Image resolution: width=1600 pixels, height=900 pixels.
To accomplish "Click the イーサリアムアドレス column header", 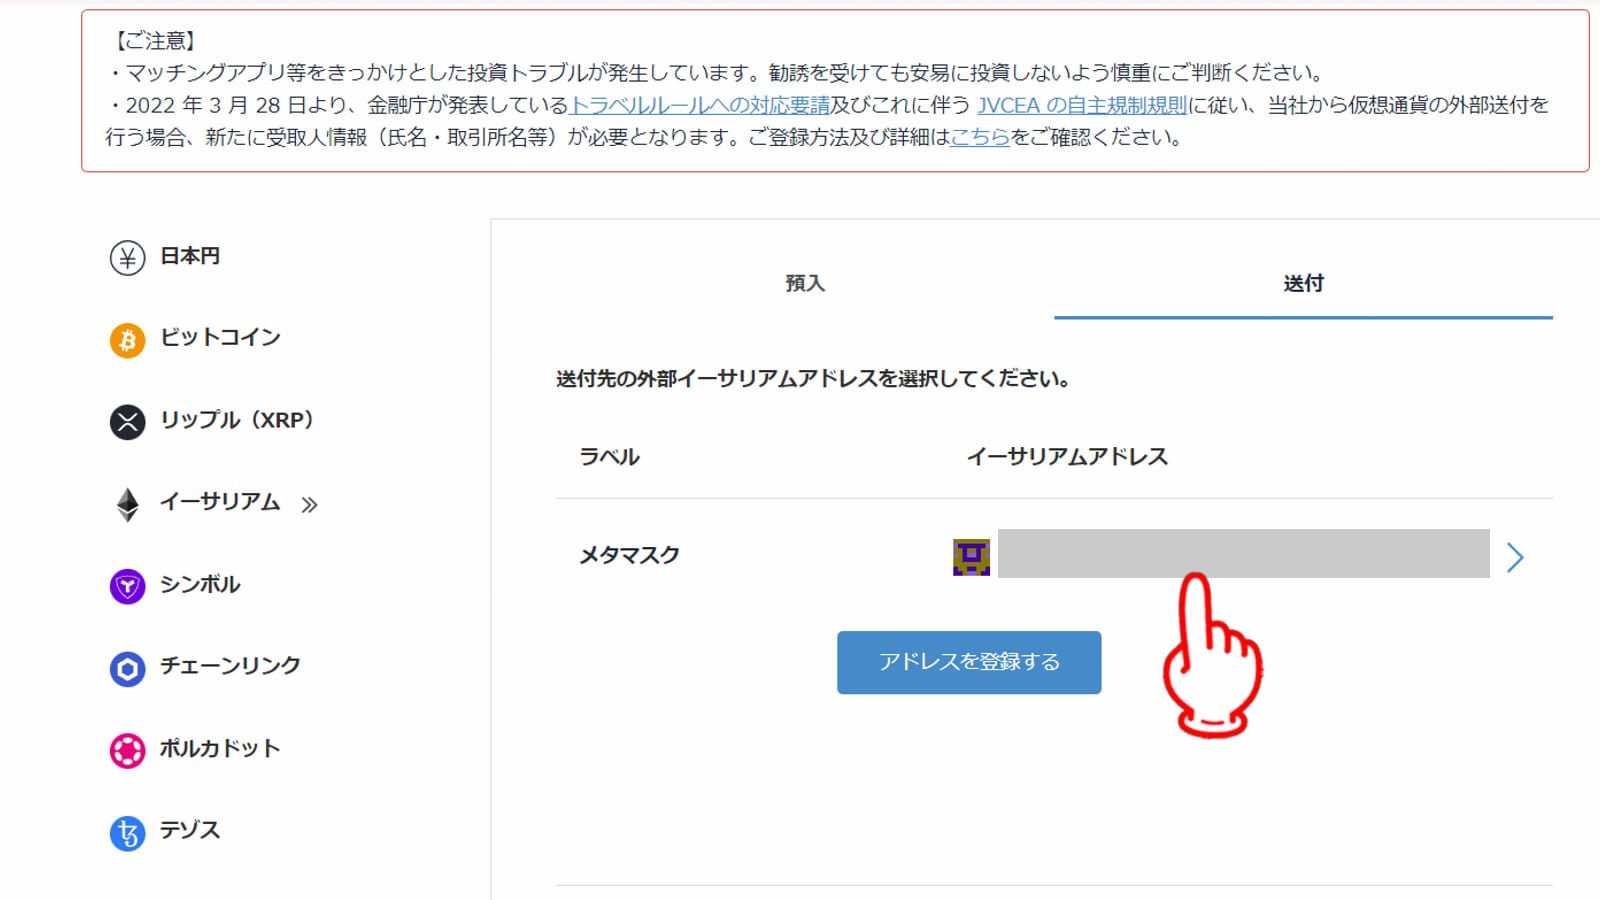I will coord(1069,457).
